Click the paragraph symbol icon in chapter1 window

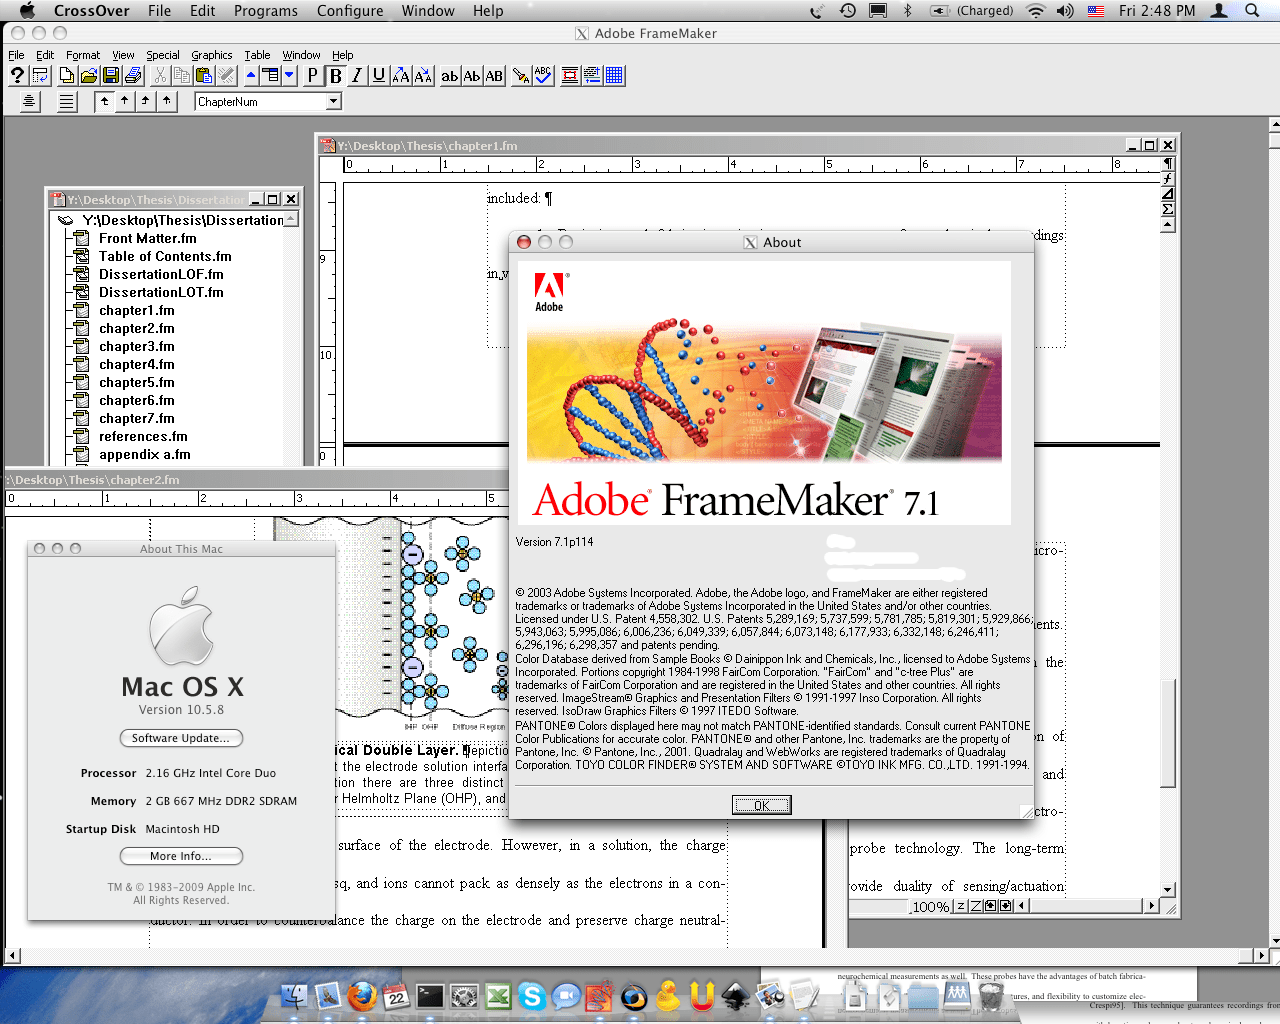(x=1167, y=163)
